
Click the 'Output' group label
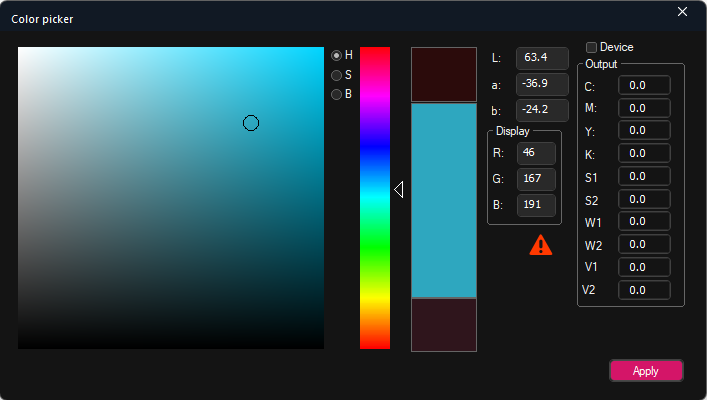point(601,64)
